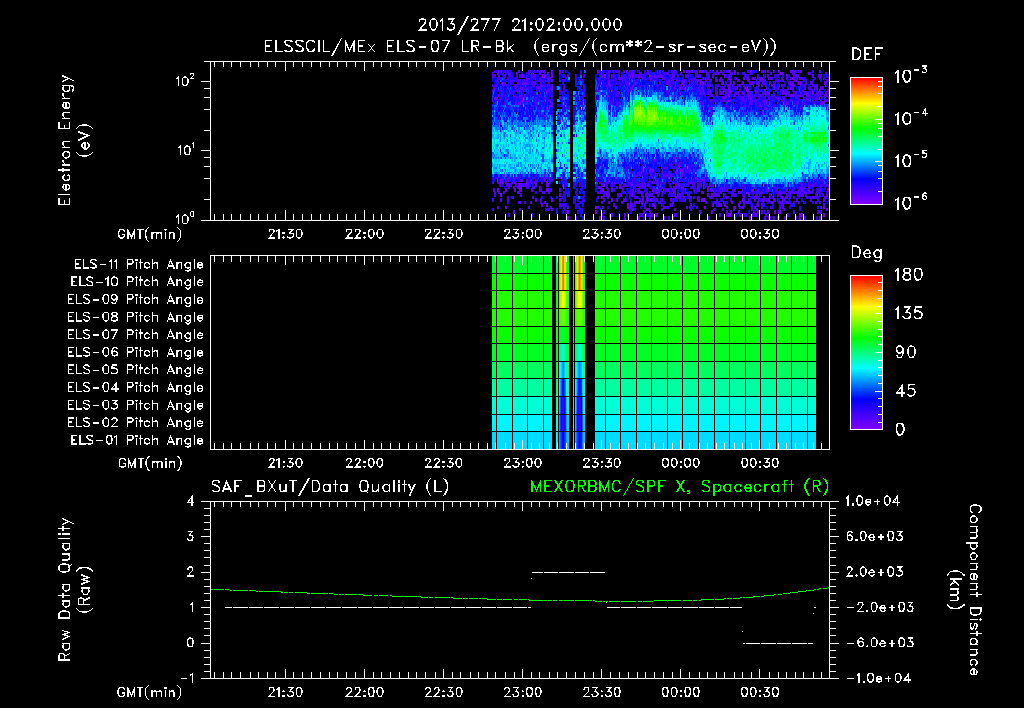Click 22:00 time label under data quality panel

364,692
